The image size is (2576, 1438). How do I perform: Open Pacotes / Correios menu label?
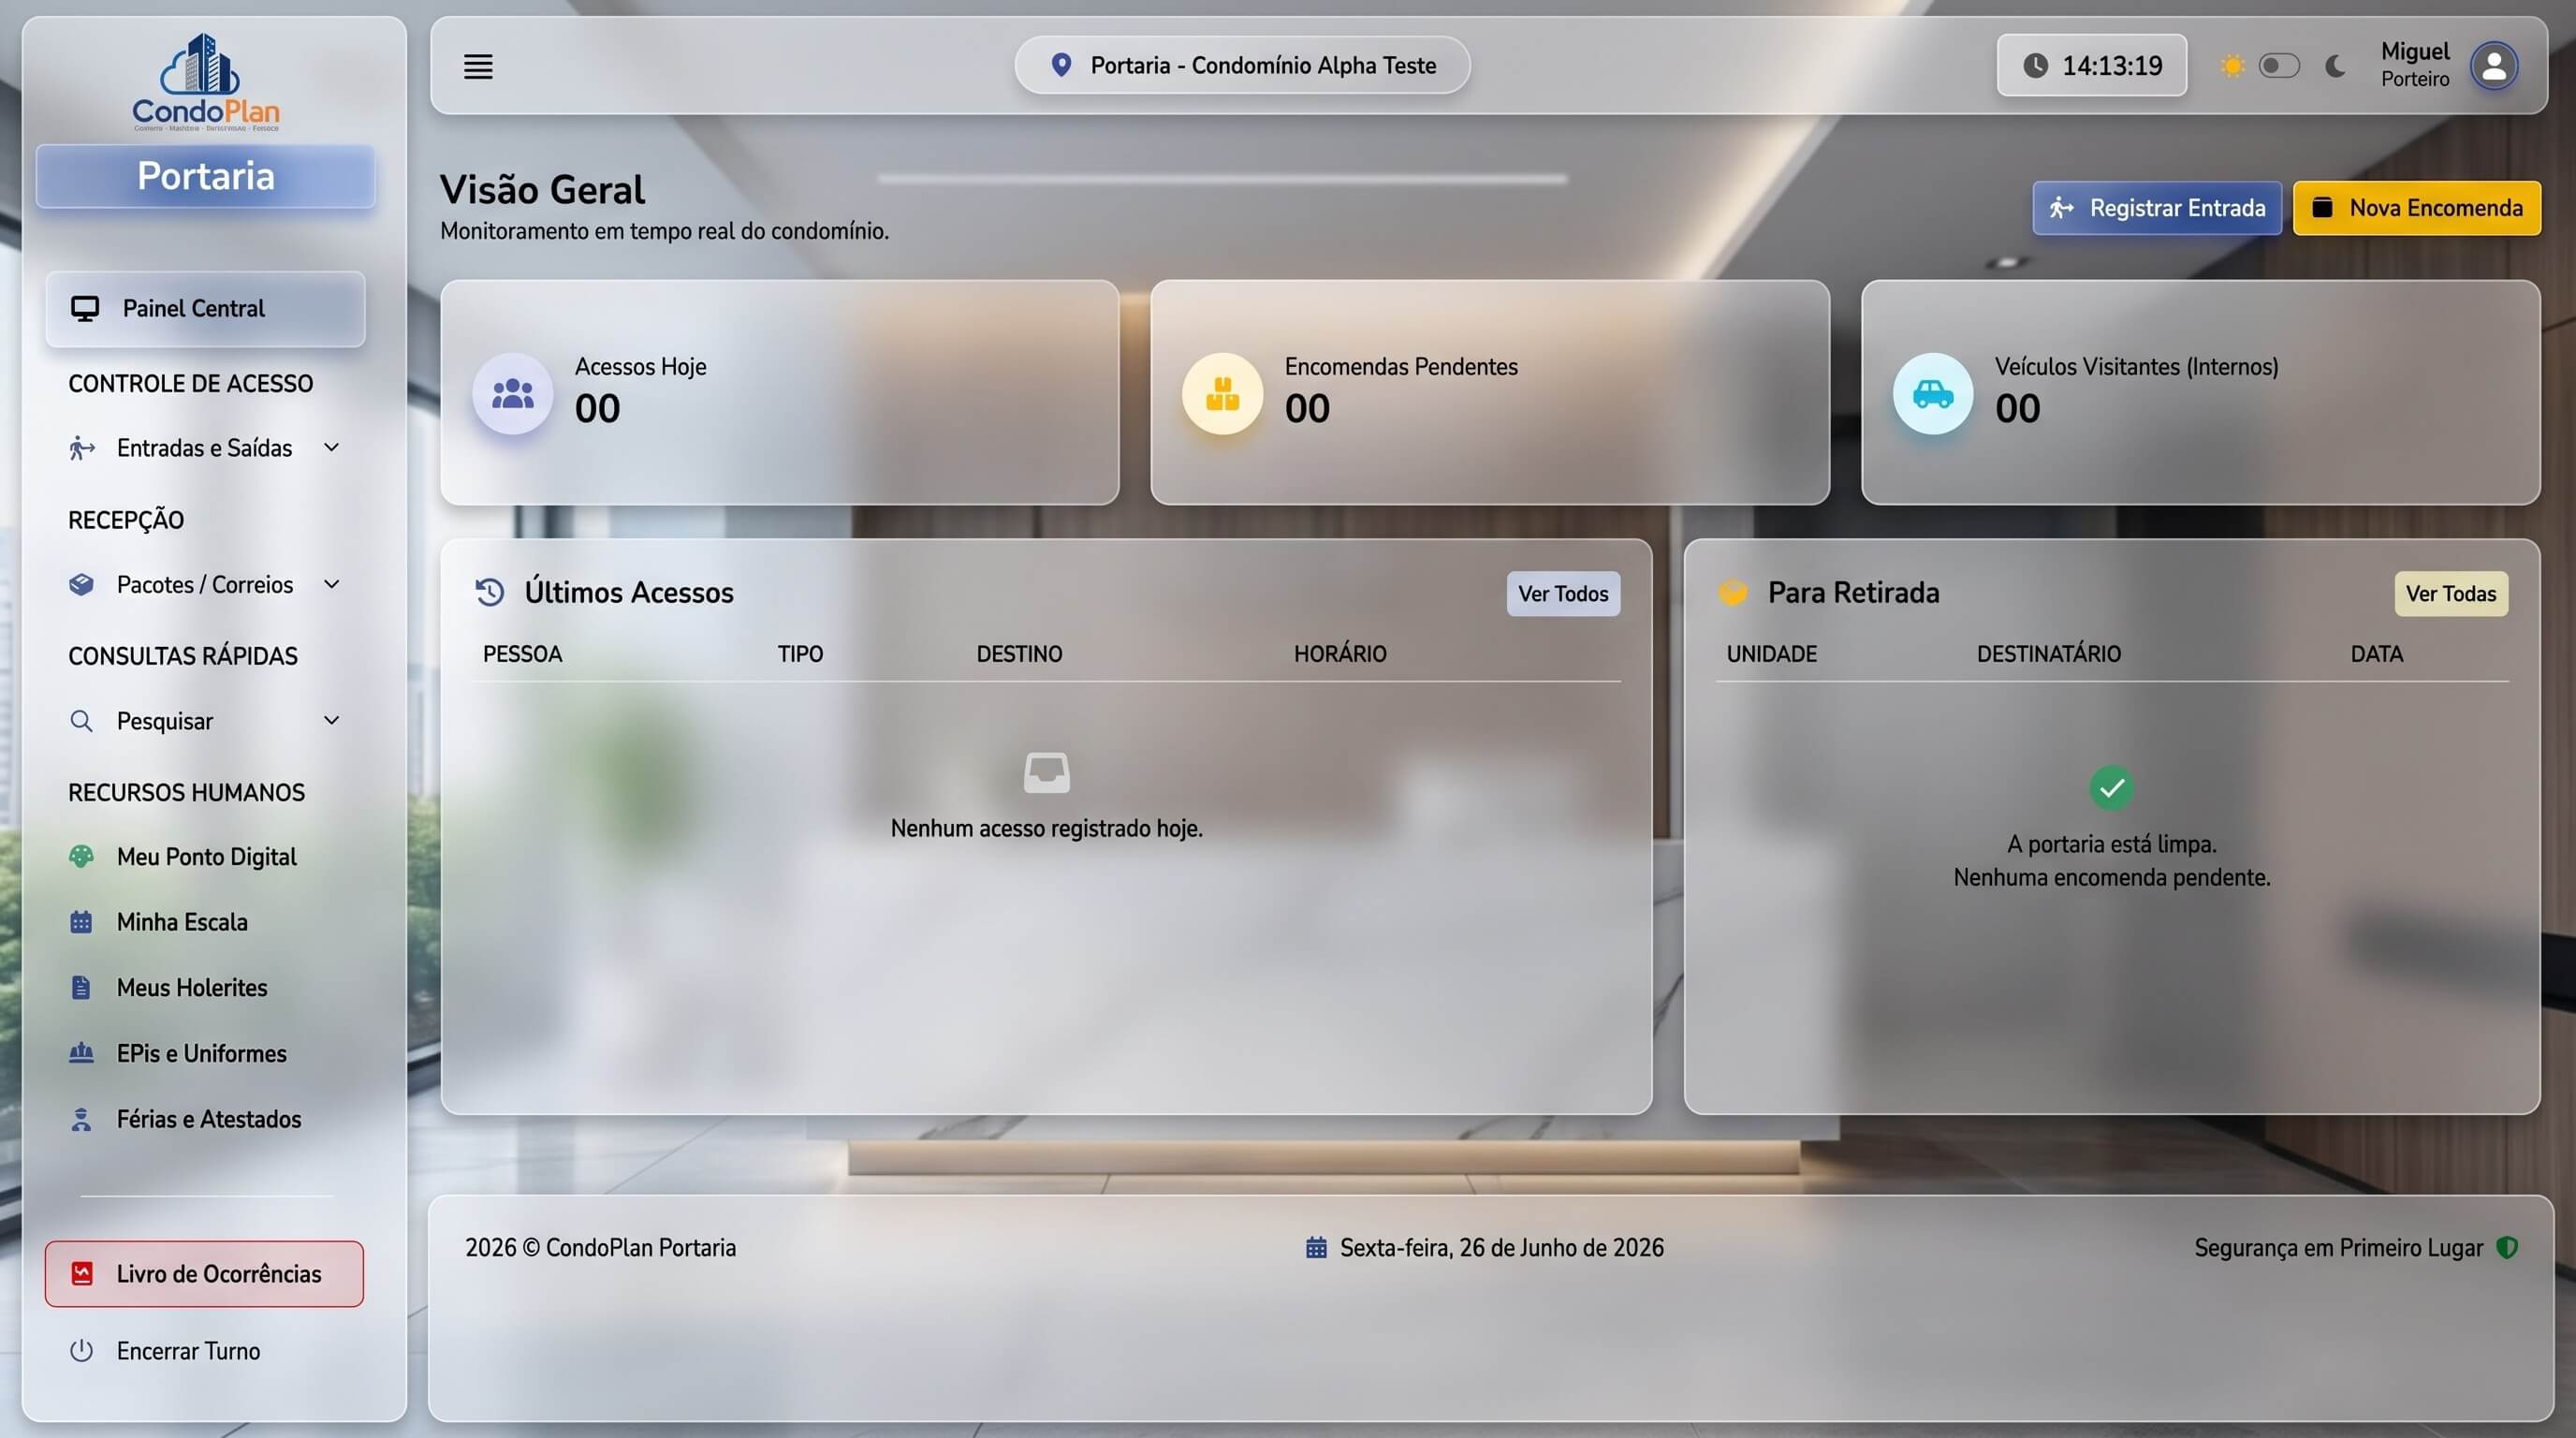(x=205, y=584)
